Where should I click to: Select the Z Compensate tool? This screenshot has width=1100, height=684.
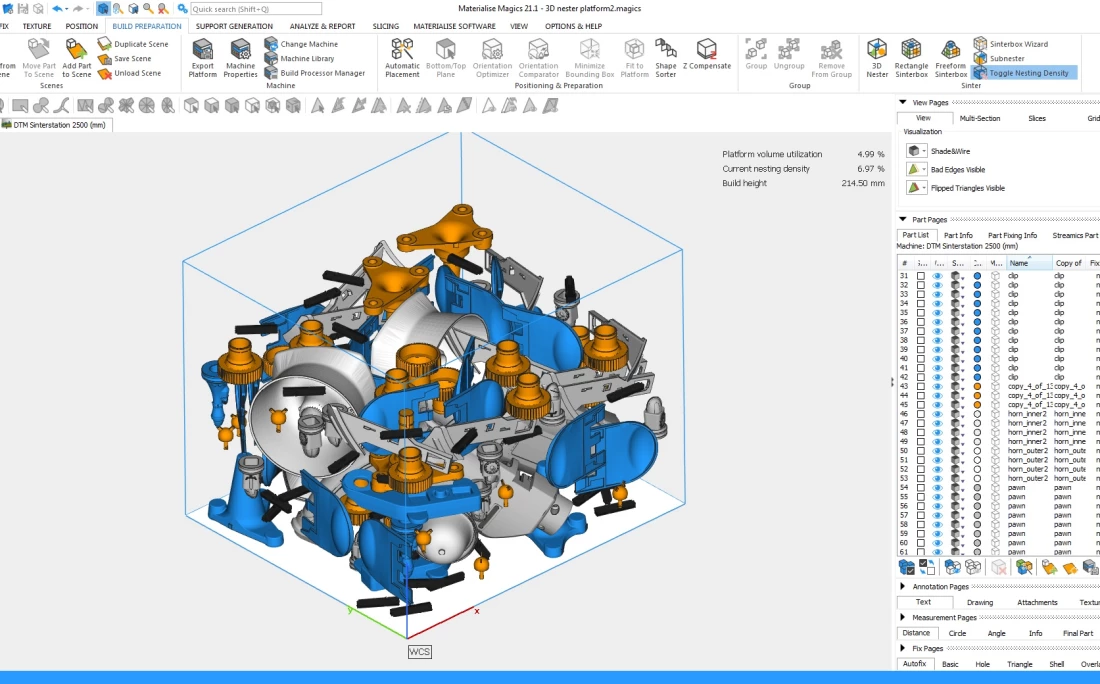click(707, 56)
